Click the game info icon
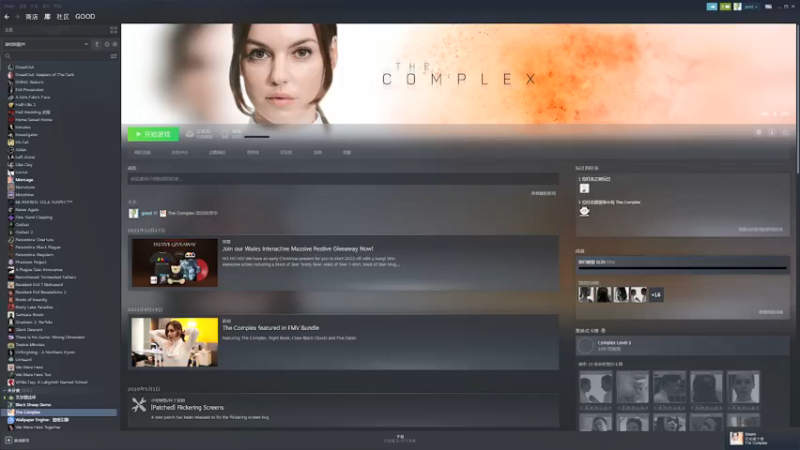 coord(771,132)
